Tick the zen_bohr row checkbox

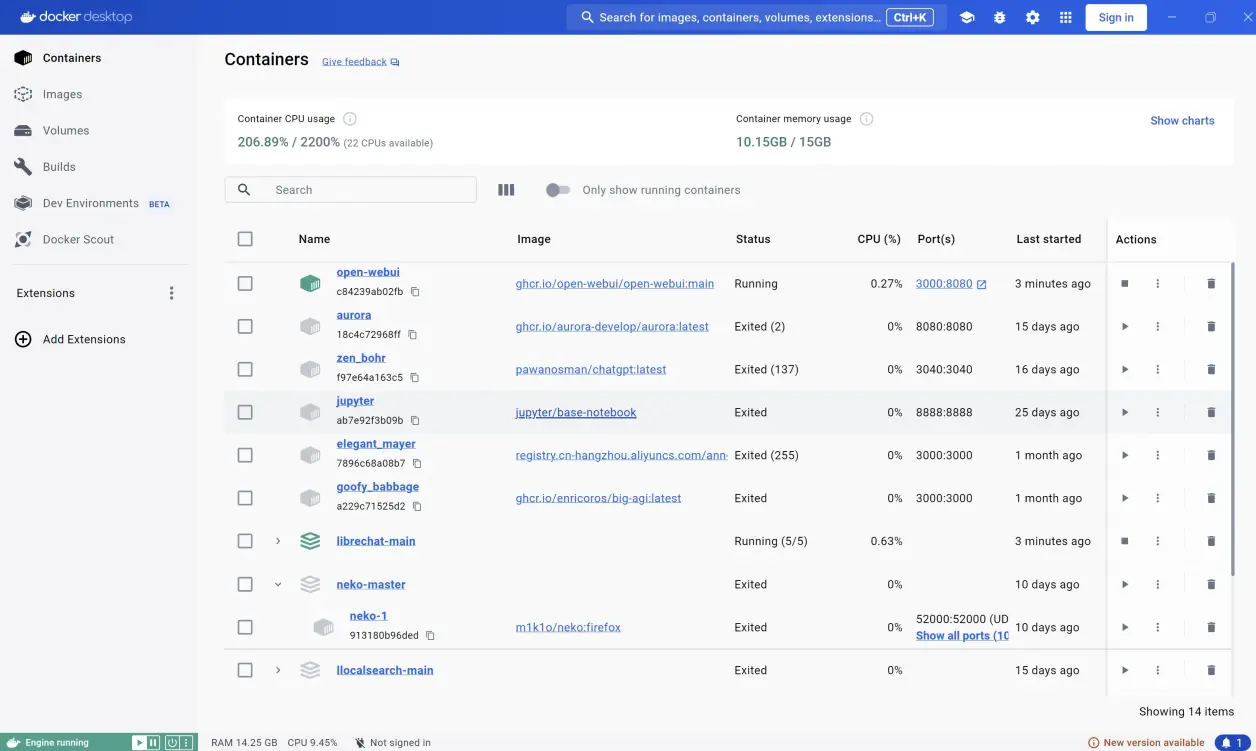[x=245, y=370]
